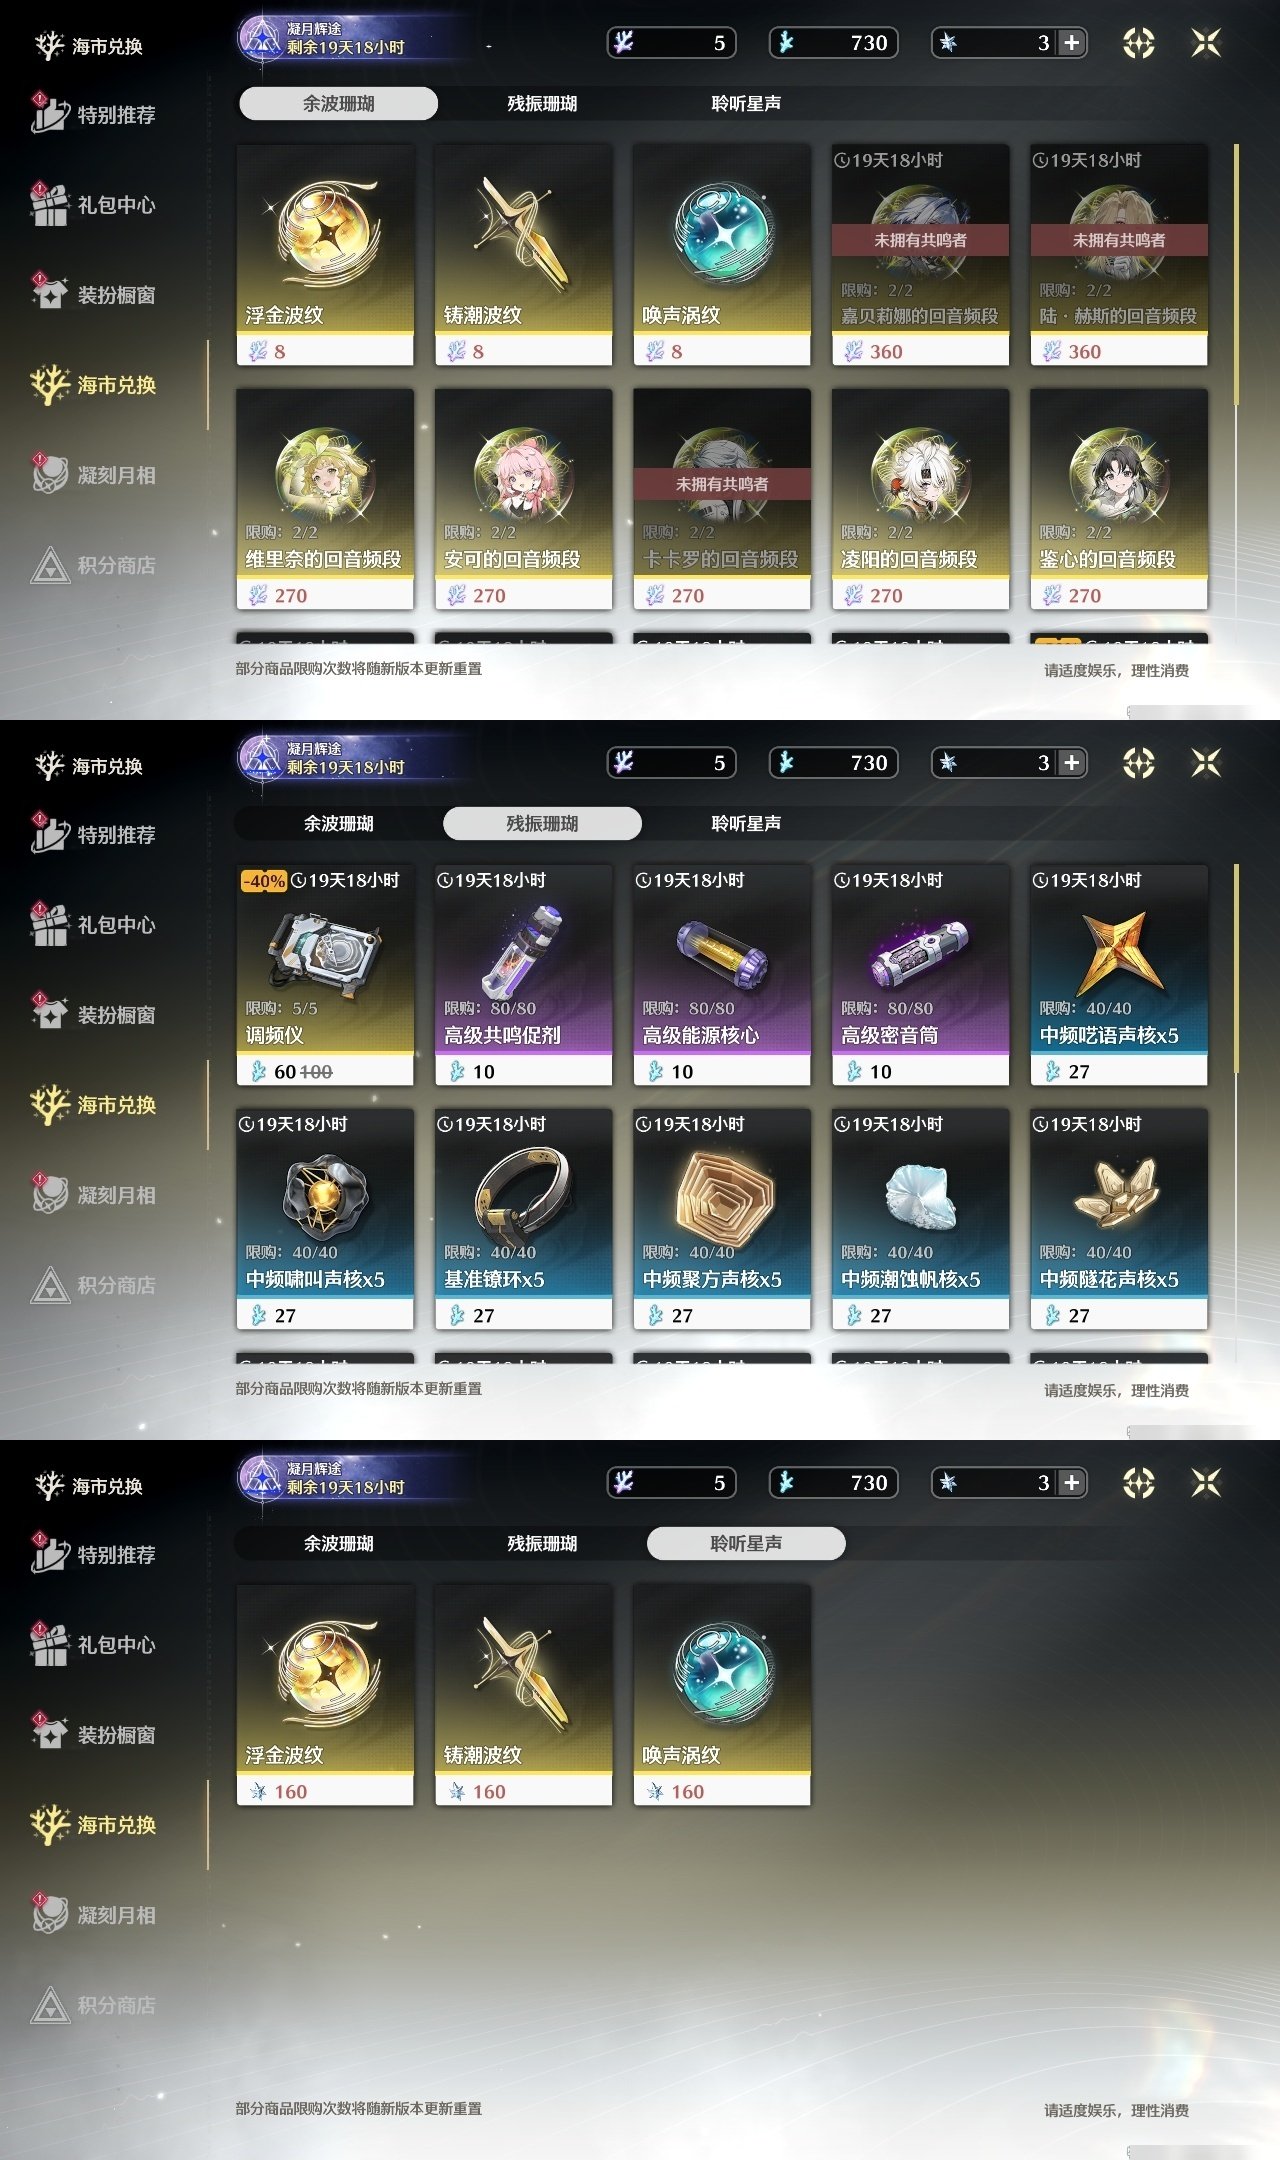Image resolution: width=1280 pixels, height=2160 pixels.
Task: Select the 基准镣环x5 ring item
Action: coord(523,1220)
